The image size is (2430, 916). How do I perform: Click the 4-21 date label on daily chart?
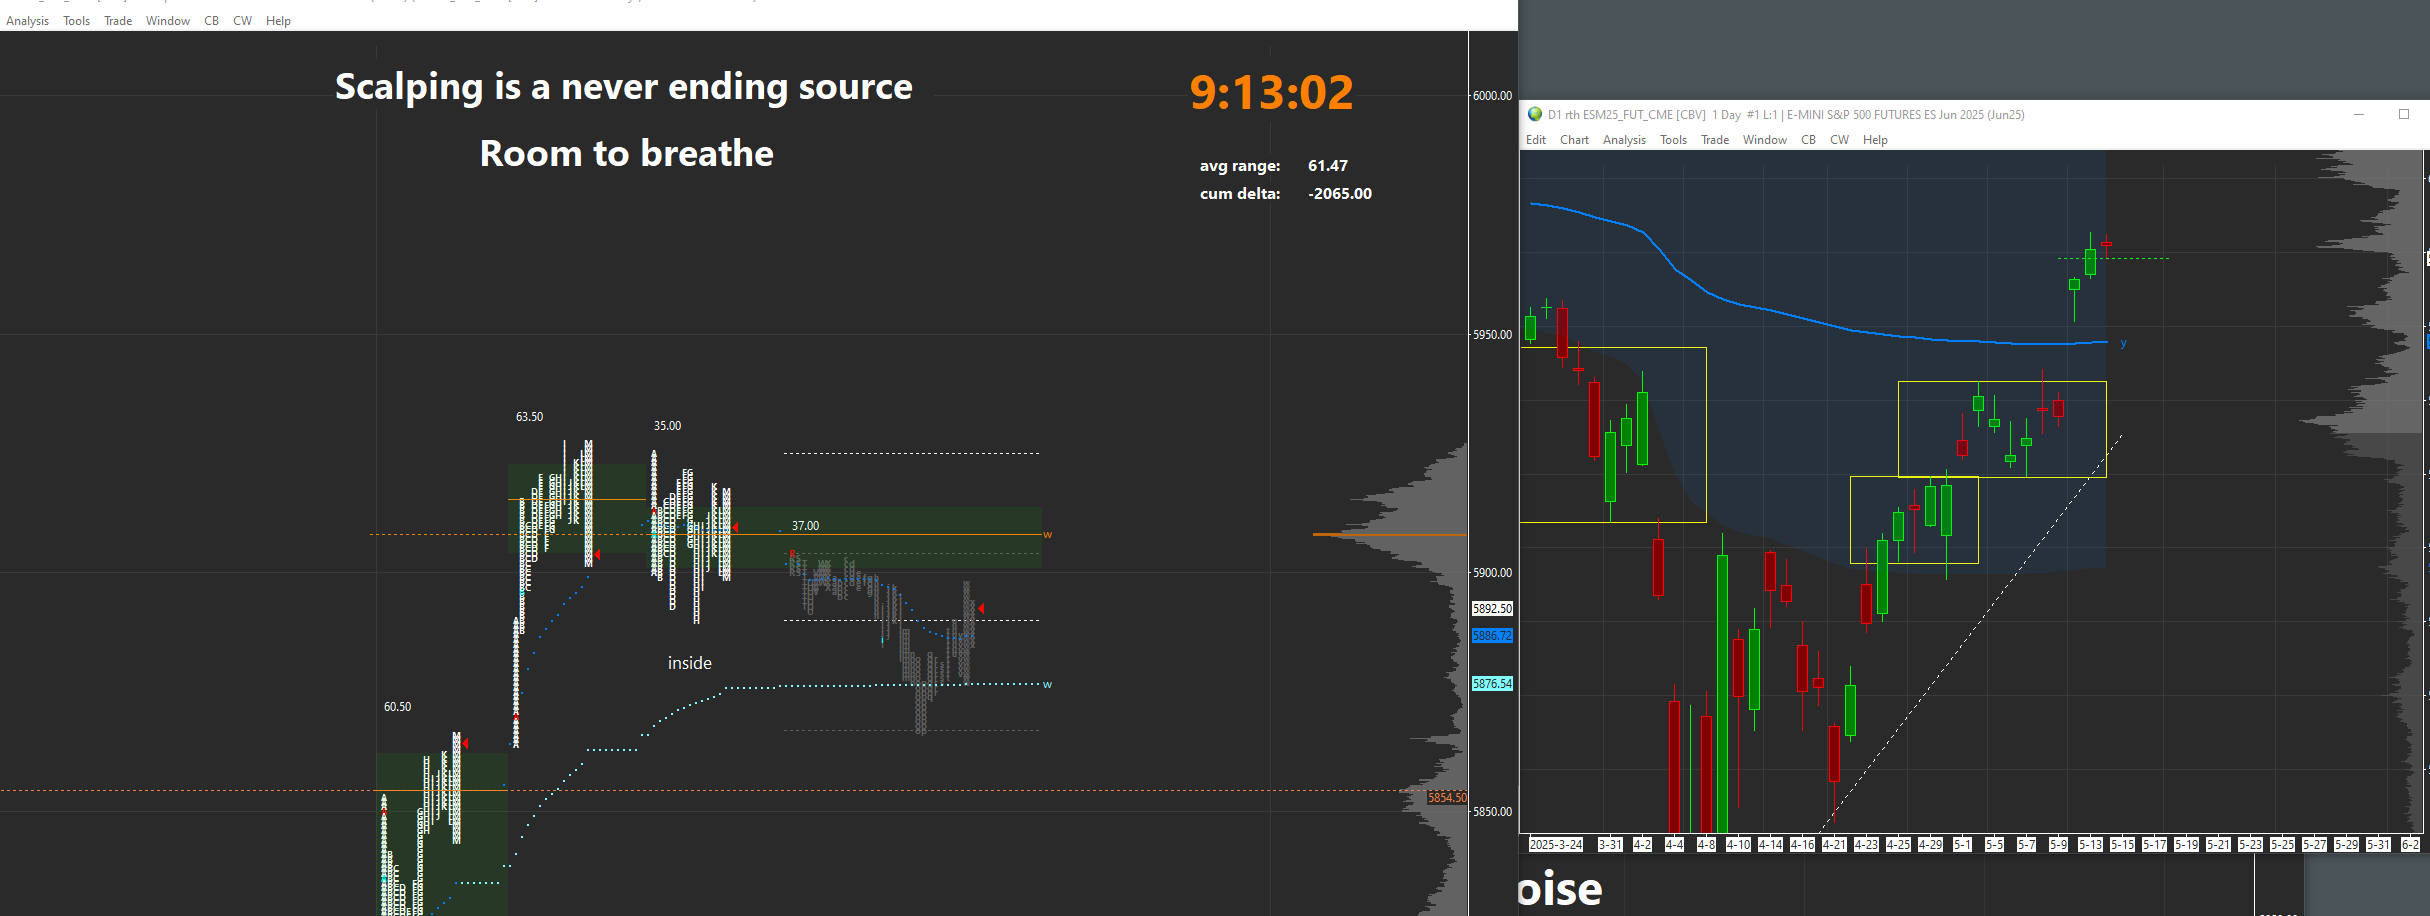pyautogui.click(x=1834, y=845)
